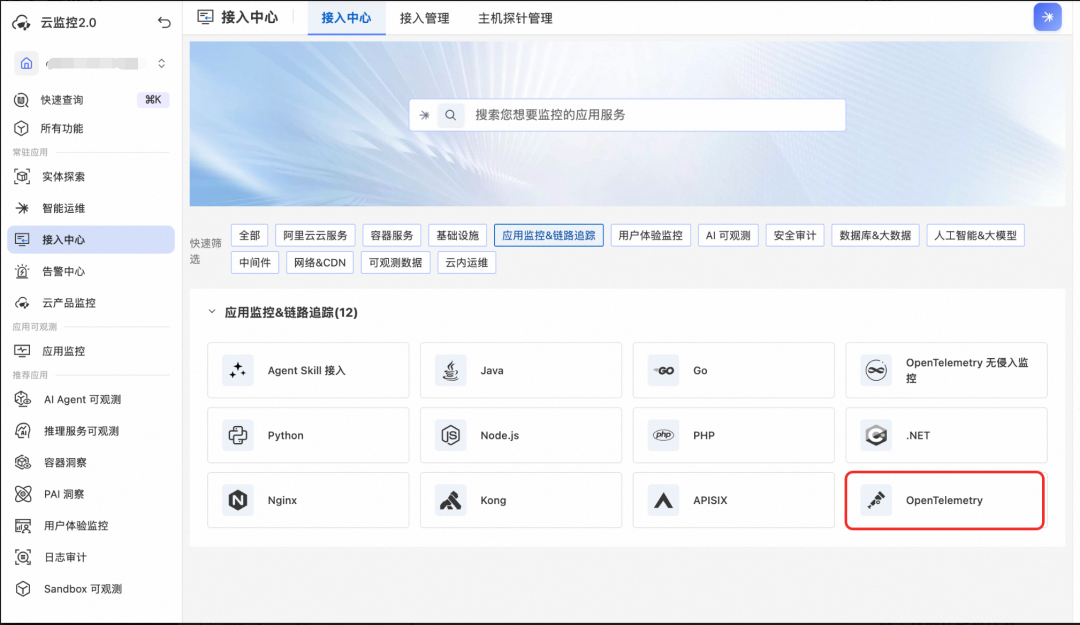Filter by 人工智能&大模型

[x=975, y=236]
